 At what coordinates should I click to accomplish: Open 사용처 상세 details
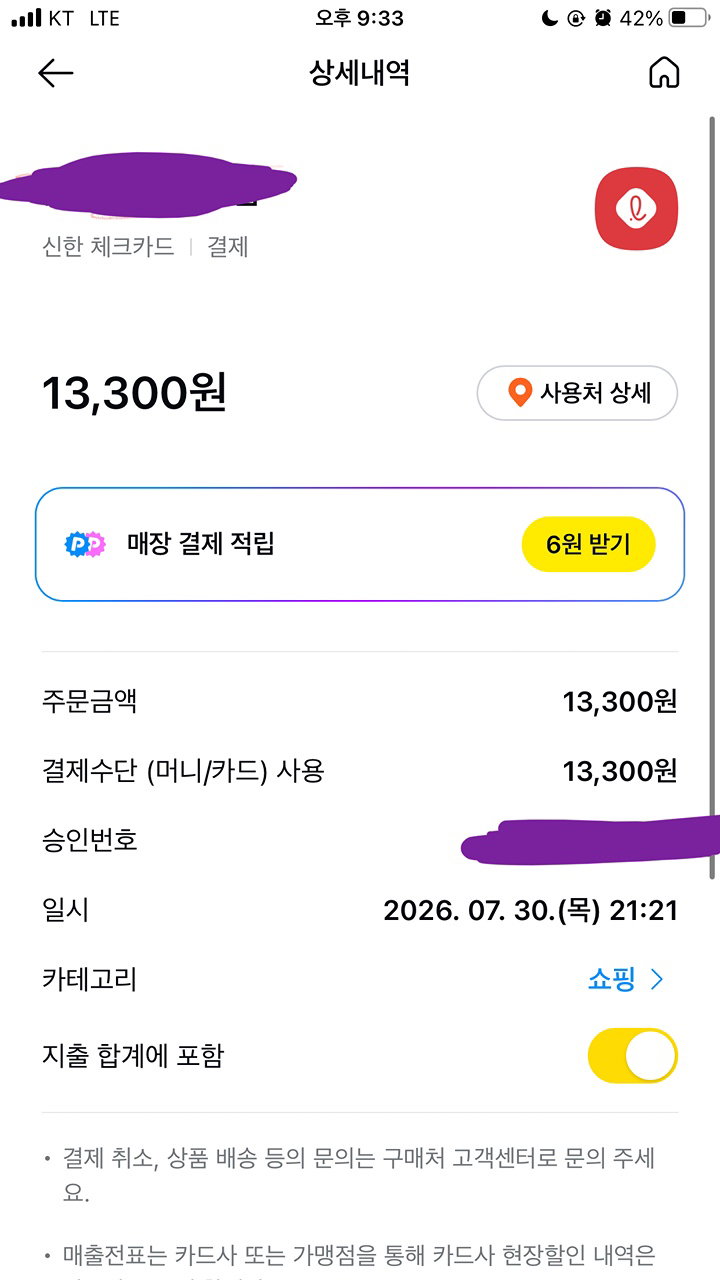pyautogui.click(x=577, y=393)
